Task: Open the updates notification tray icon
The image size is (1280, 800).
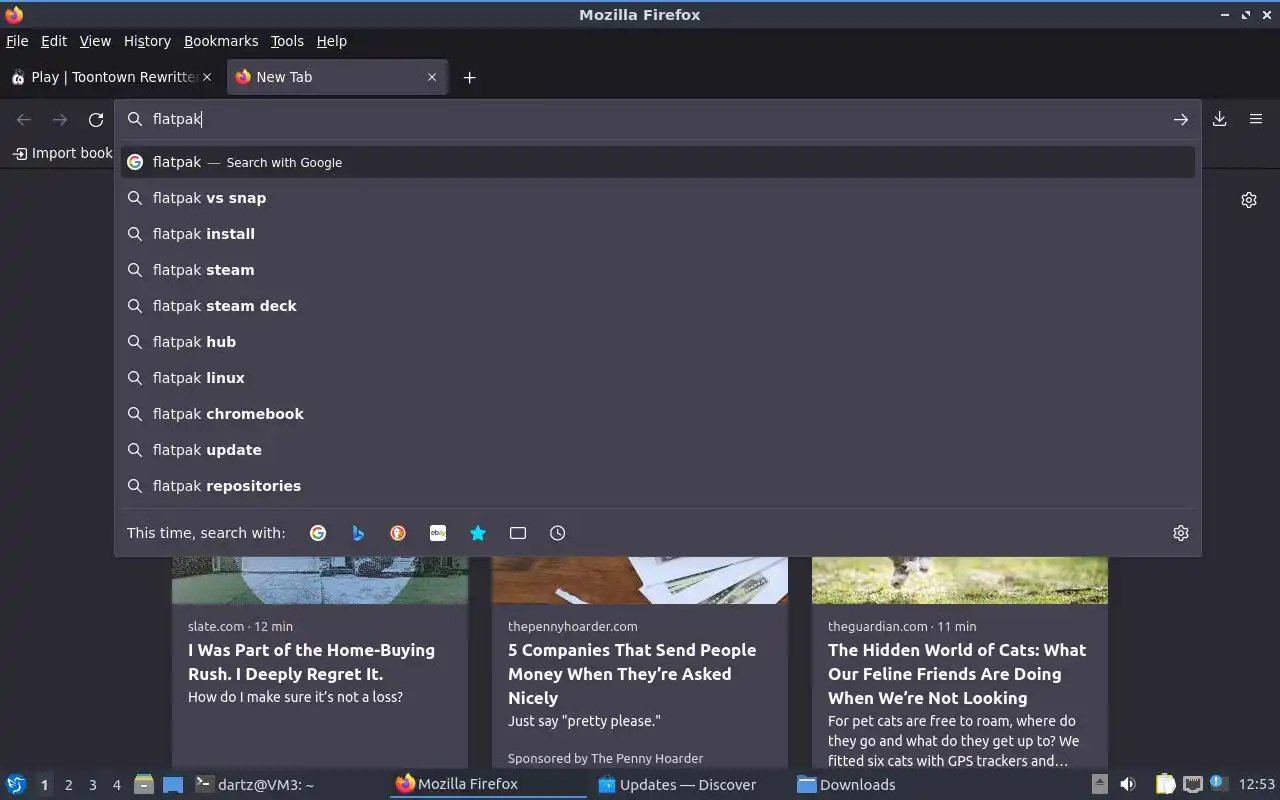Action: click(x=1217, y=783)
